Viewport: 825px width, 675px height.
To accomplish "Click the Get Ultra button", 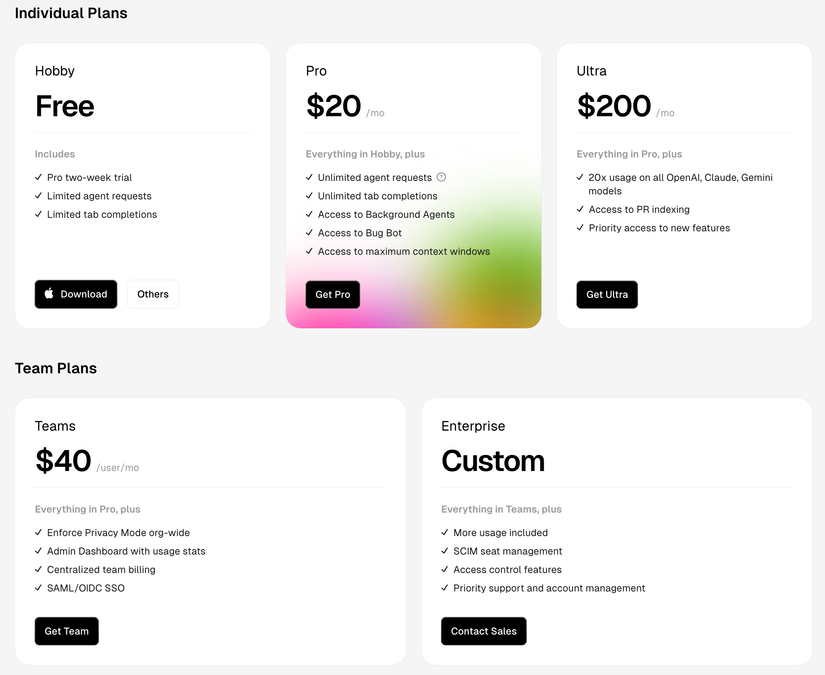I will 607,295.
